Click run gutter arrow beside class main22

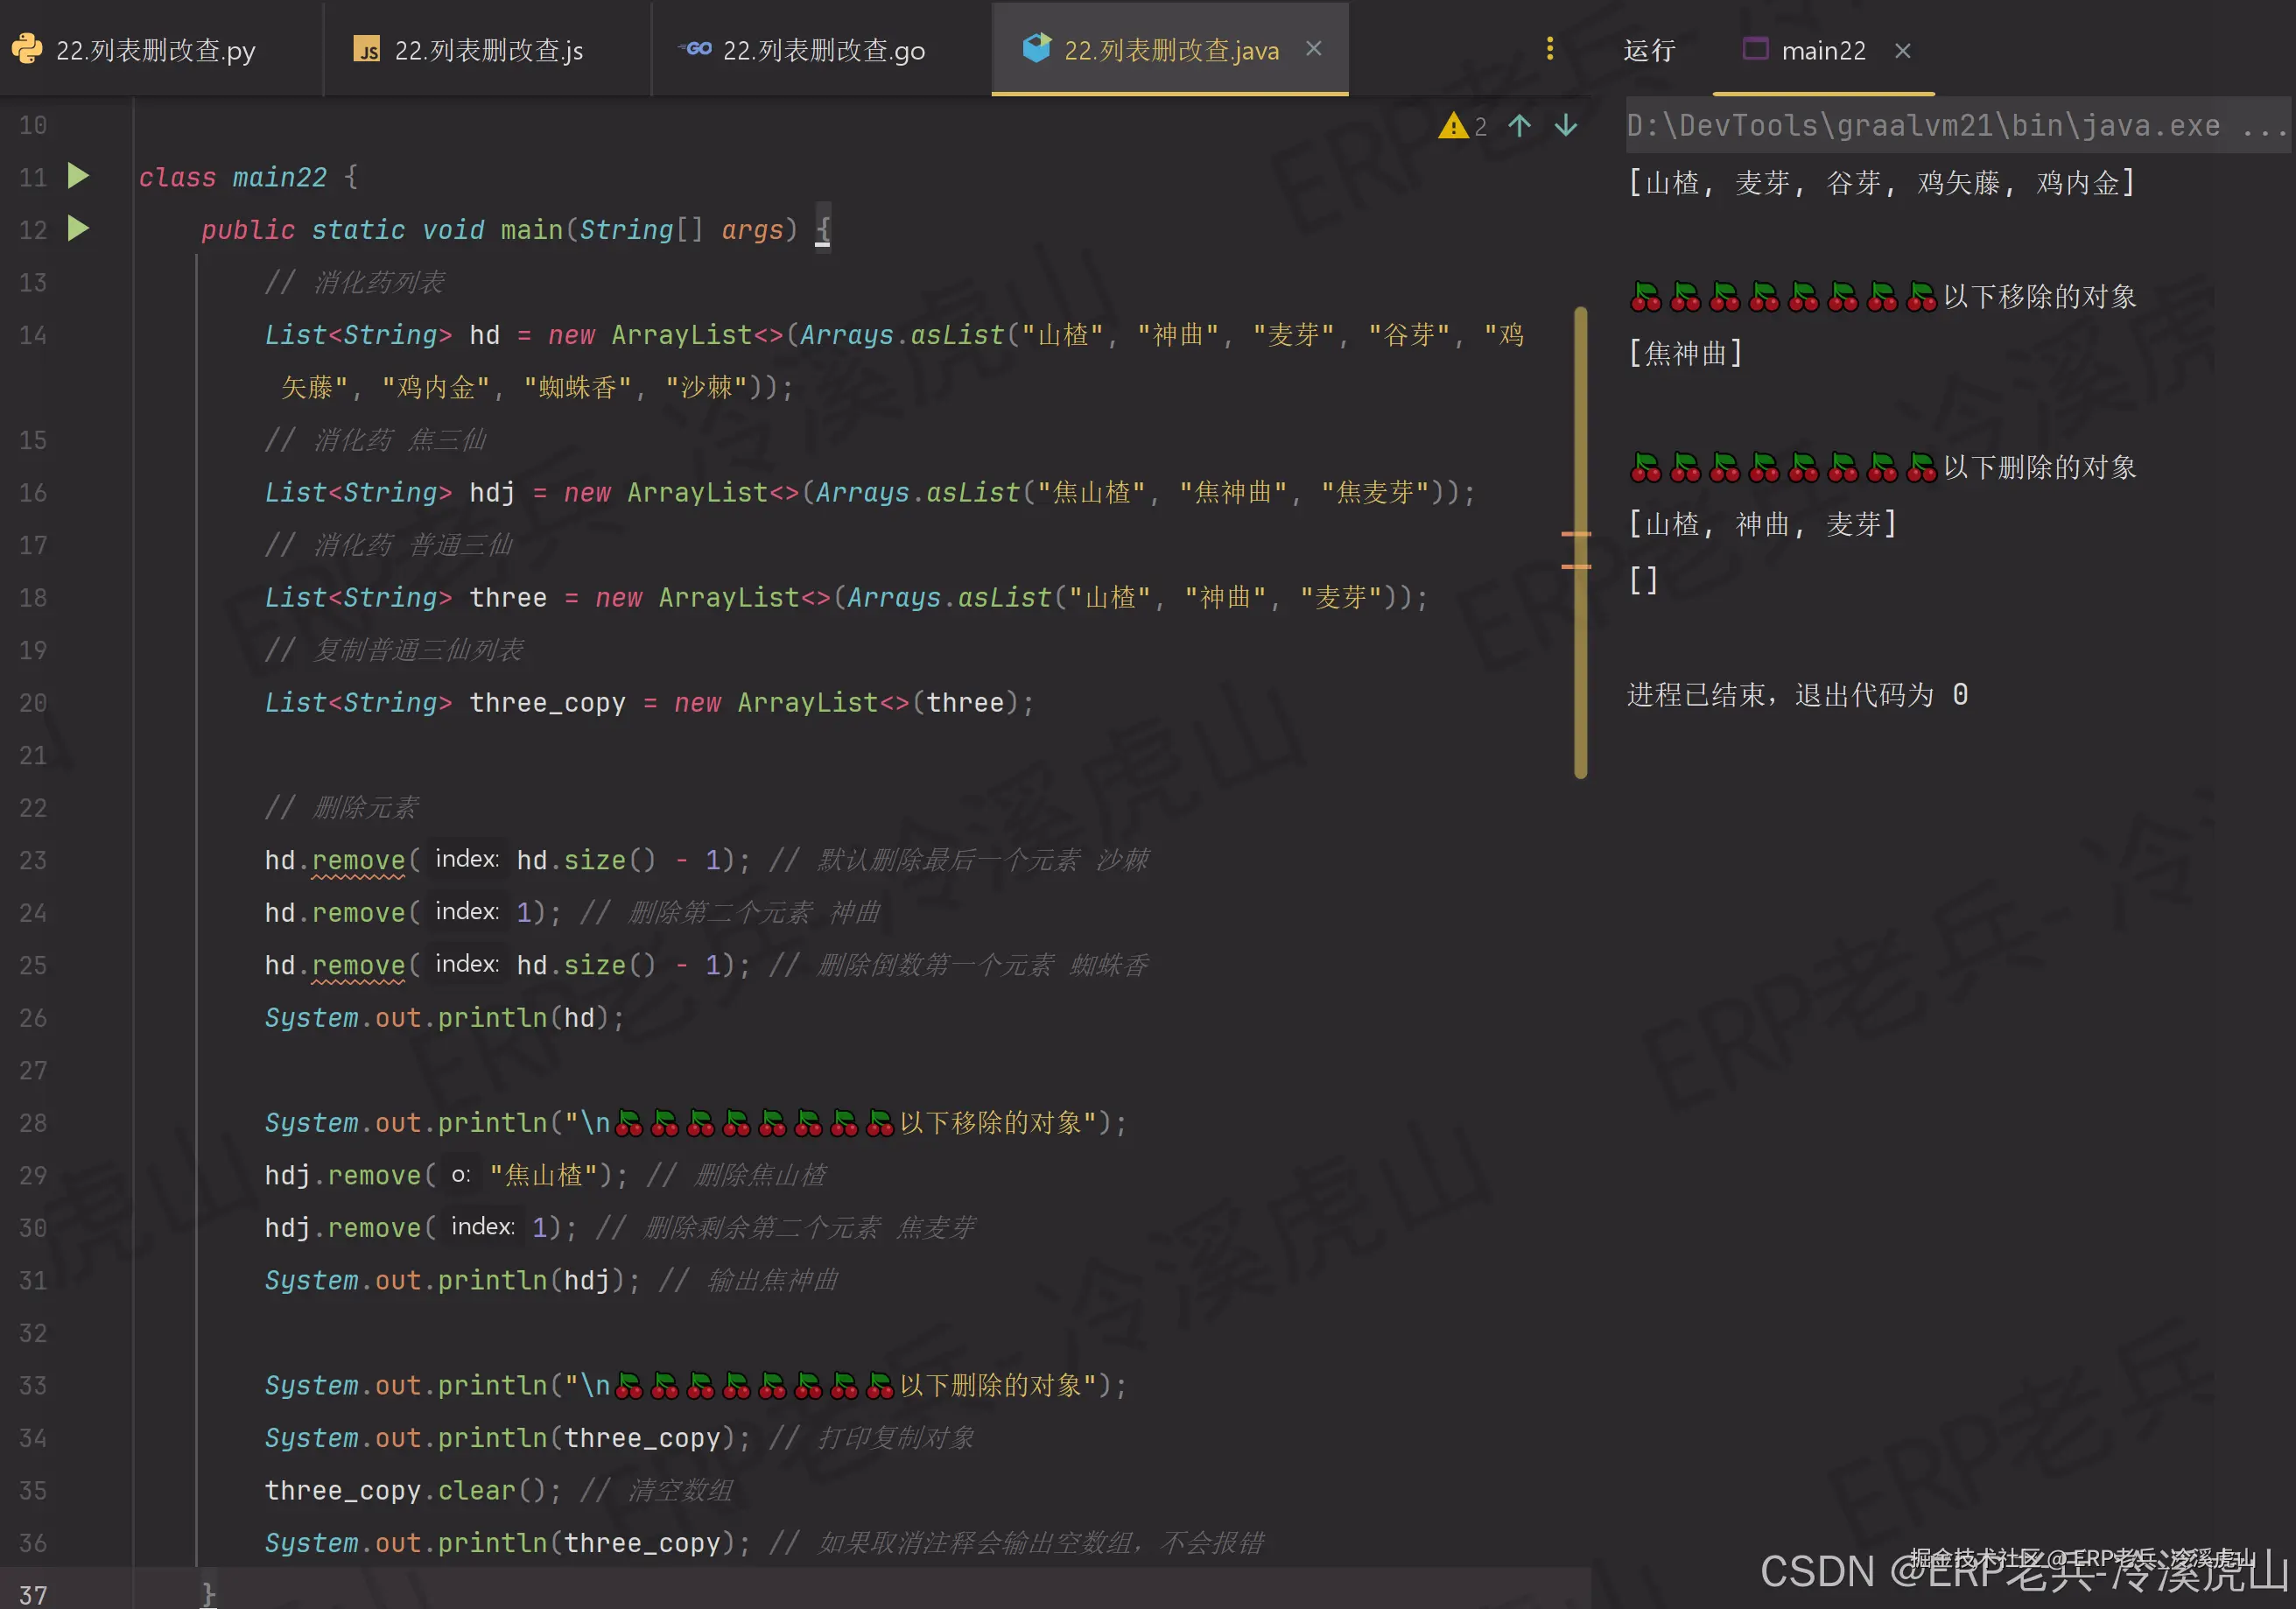(78, 176)
